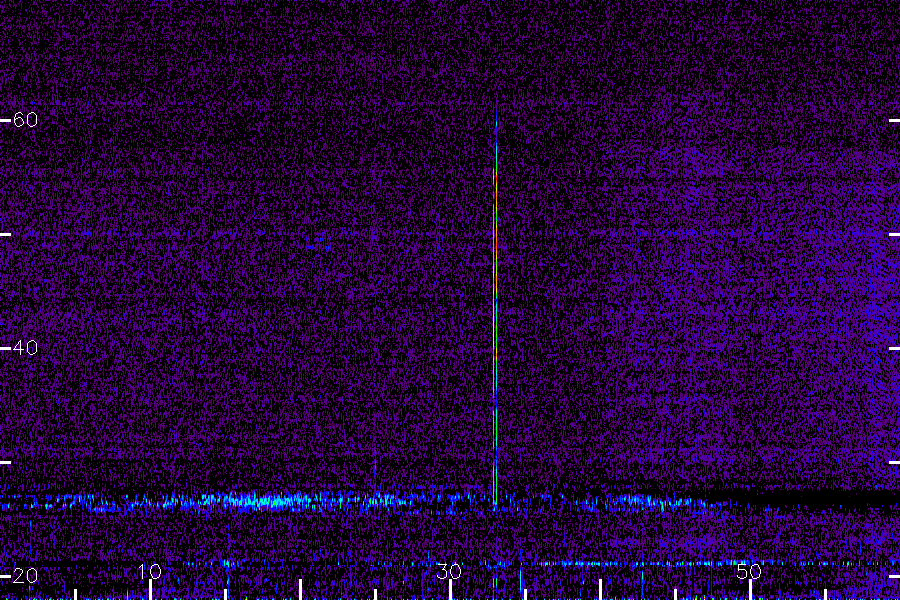
Task: Click the "20" label at the axis corner
Action: [25, 575]
